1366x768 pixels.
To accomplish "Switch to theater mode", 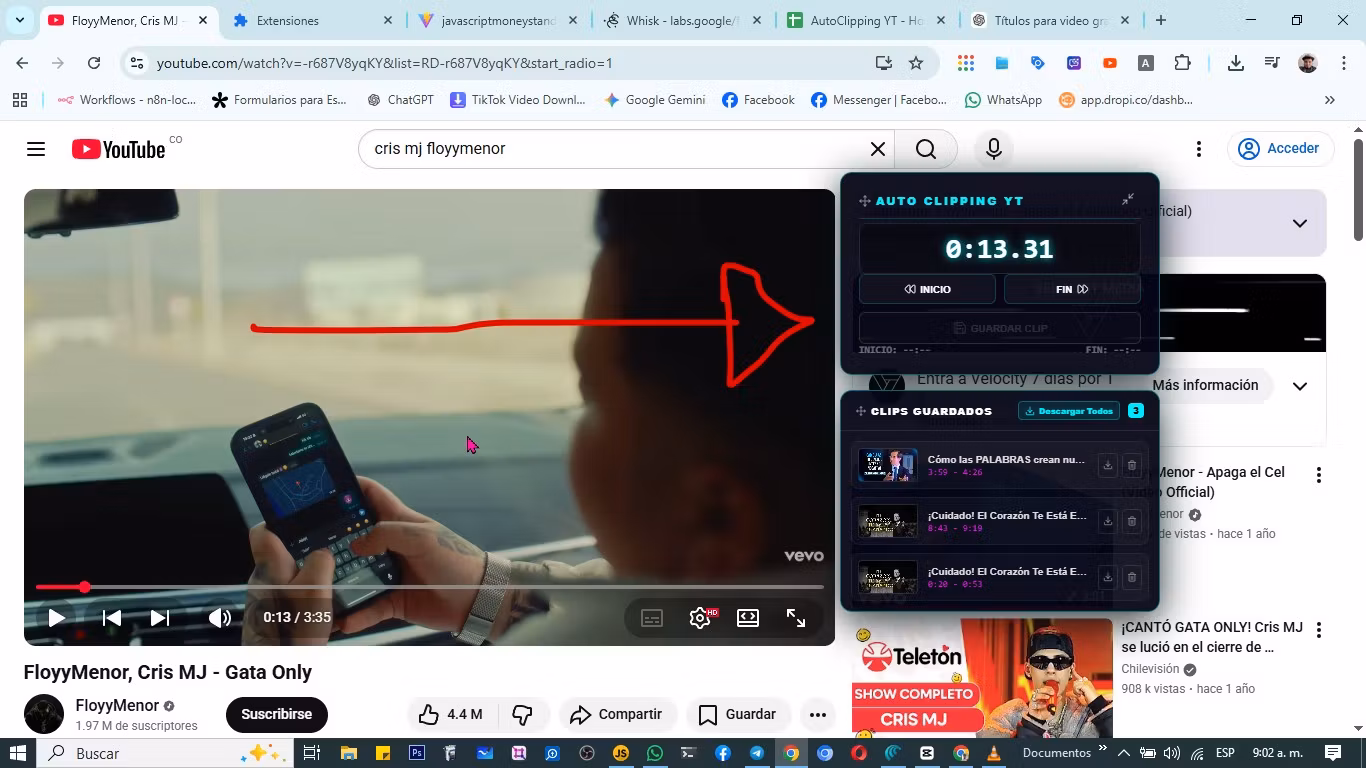I will [748, 618].
